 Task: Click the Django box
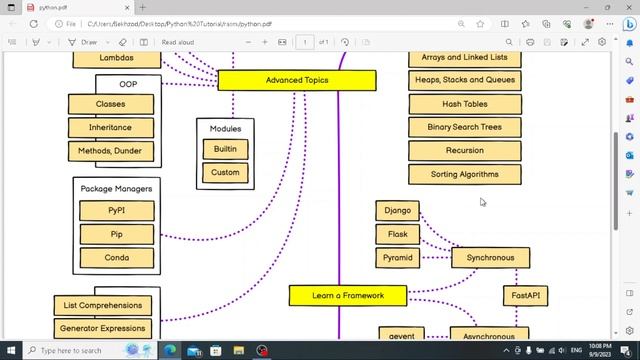(398, 211)
